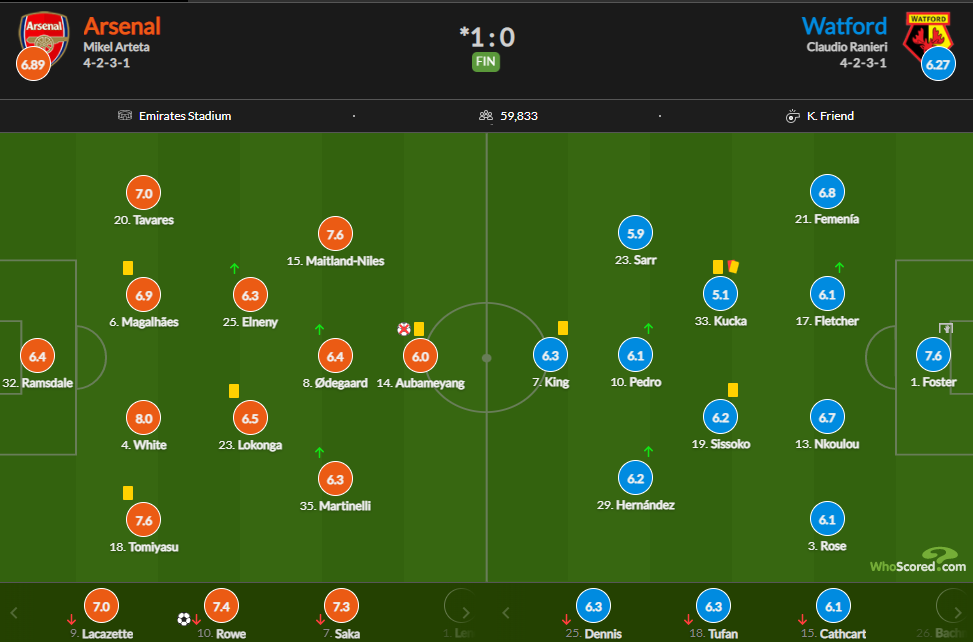Click the Watford club crest

[928, 36]
